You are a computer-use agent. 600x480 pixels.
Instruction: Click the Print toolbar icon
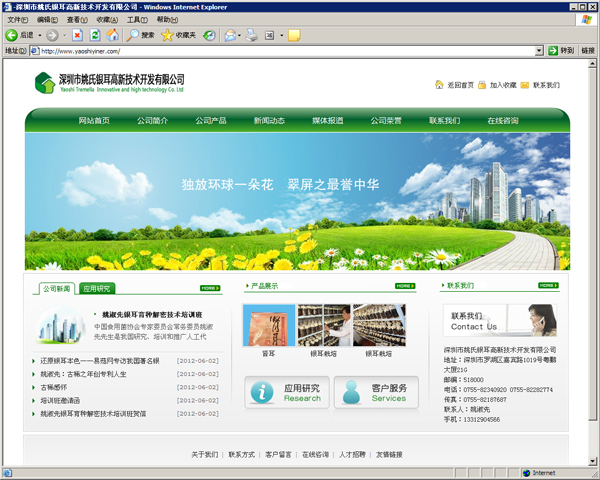(x=252, y=35)
